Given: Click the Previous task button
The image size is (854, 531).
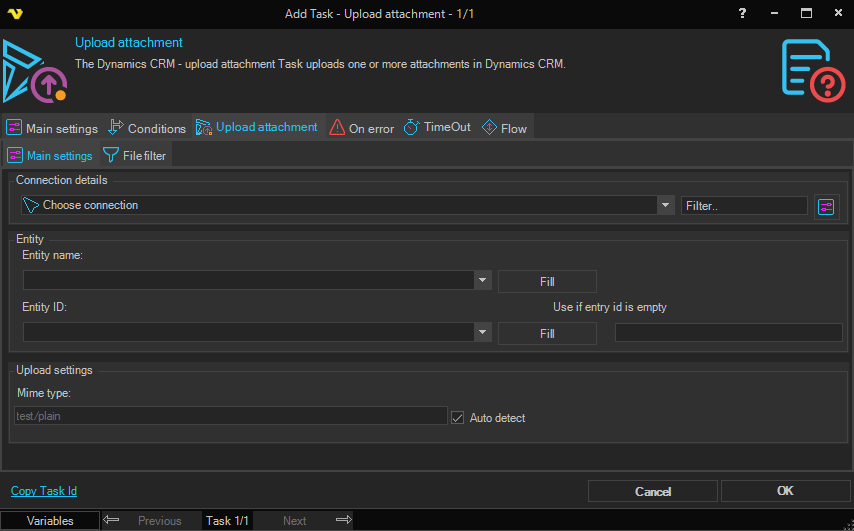Looking at the screenshot, I should pyautogui.click(x=160, y=521).
